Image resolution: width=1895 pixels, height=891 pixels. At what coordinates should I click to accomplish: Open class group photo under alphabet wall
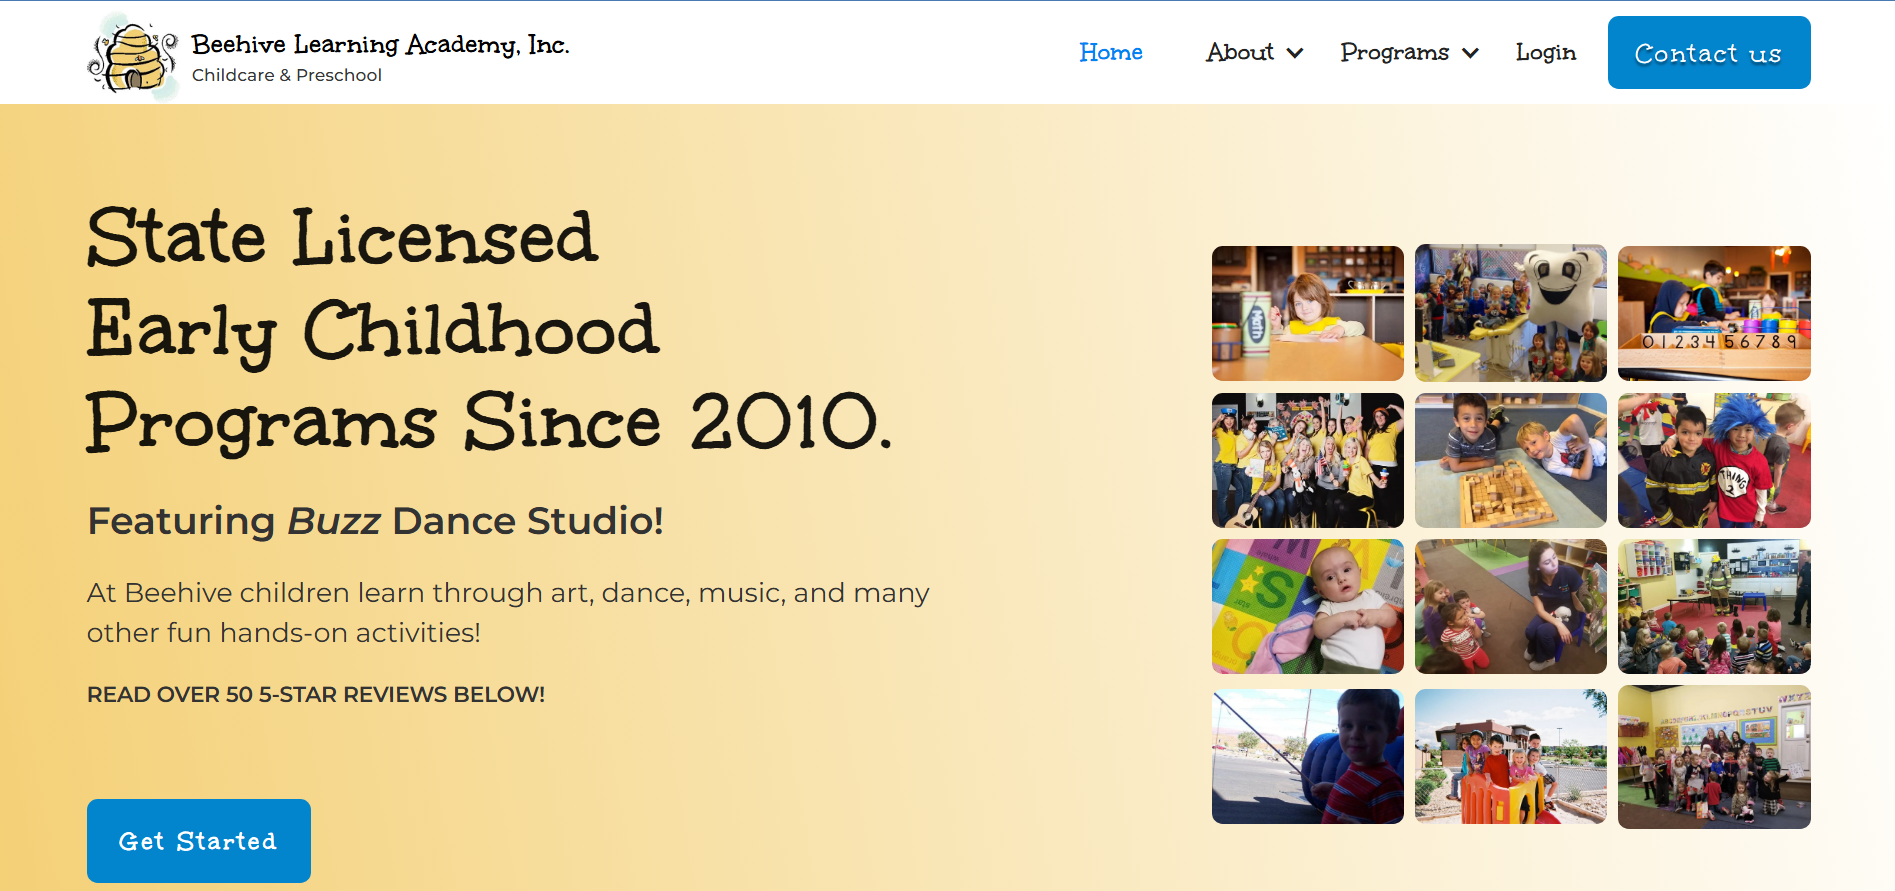[x=1714, y=757]
